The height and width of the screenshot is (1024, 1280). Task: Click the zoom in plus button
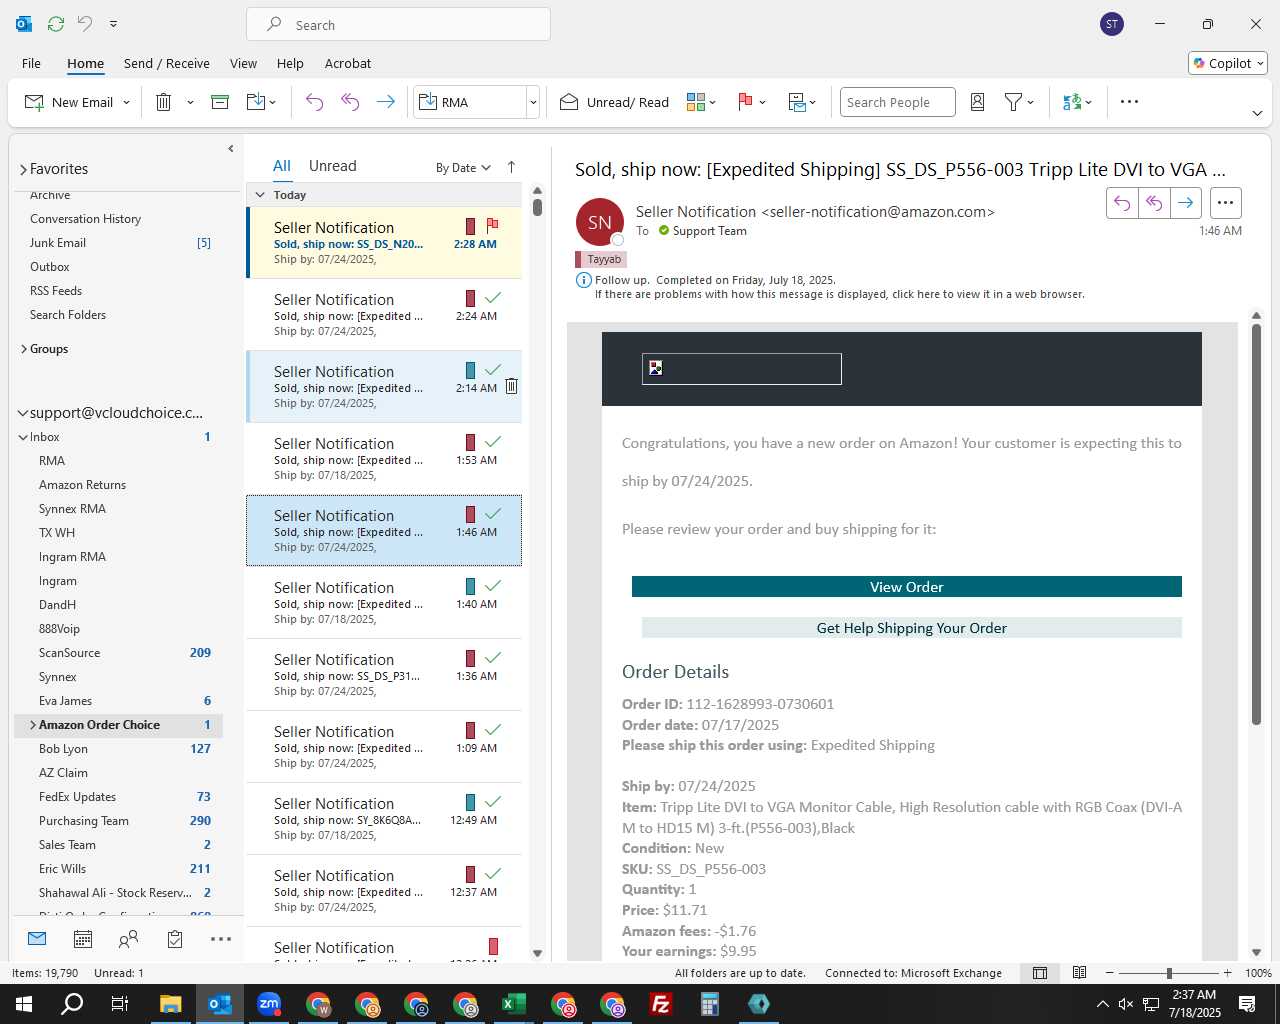click(1227, 973)
